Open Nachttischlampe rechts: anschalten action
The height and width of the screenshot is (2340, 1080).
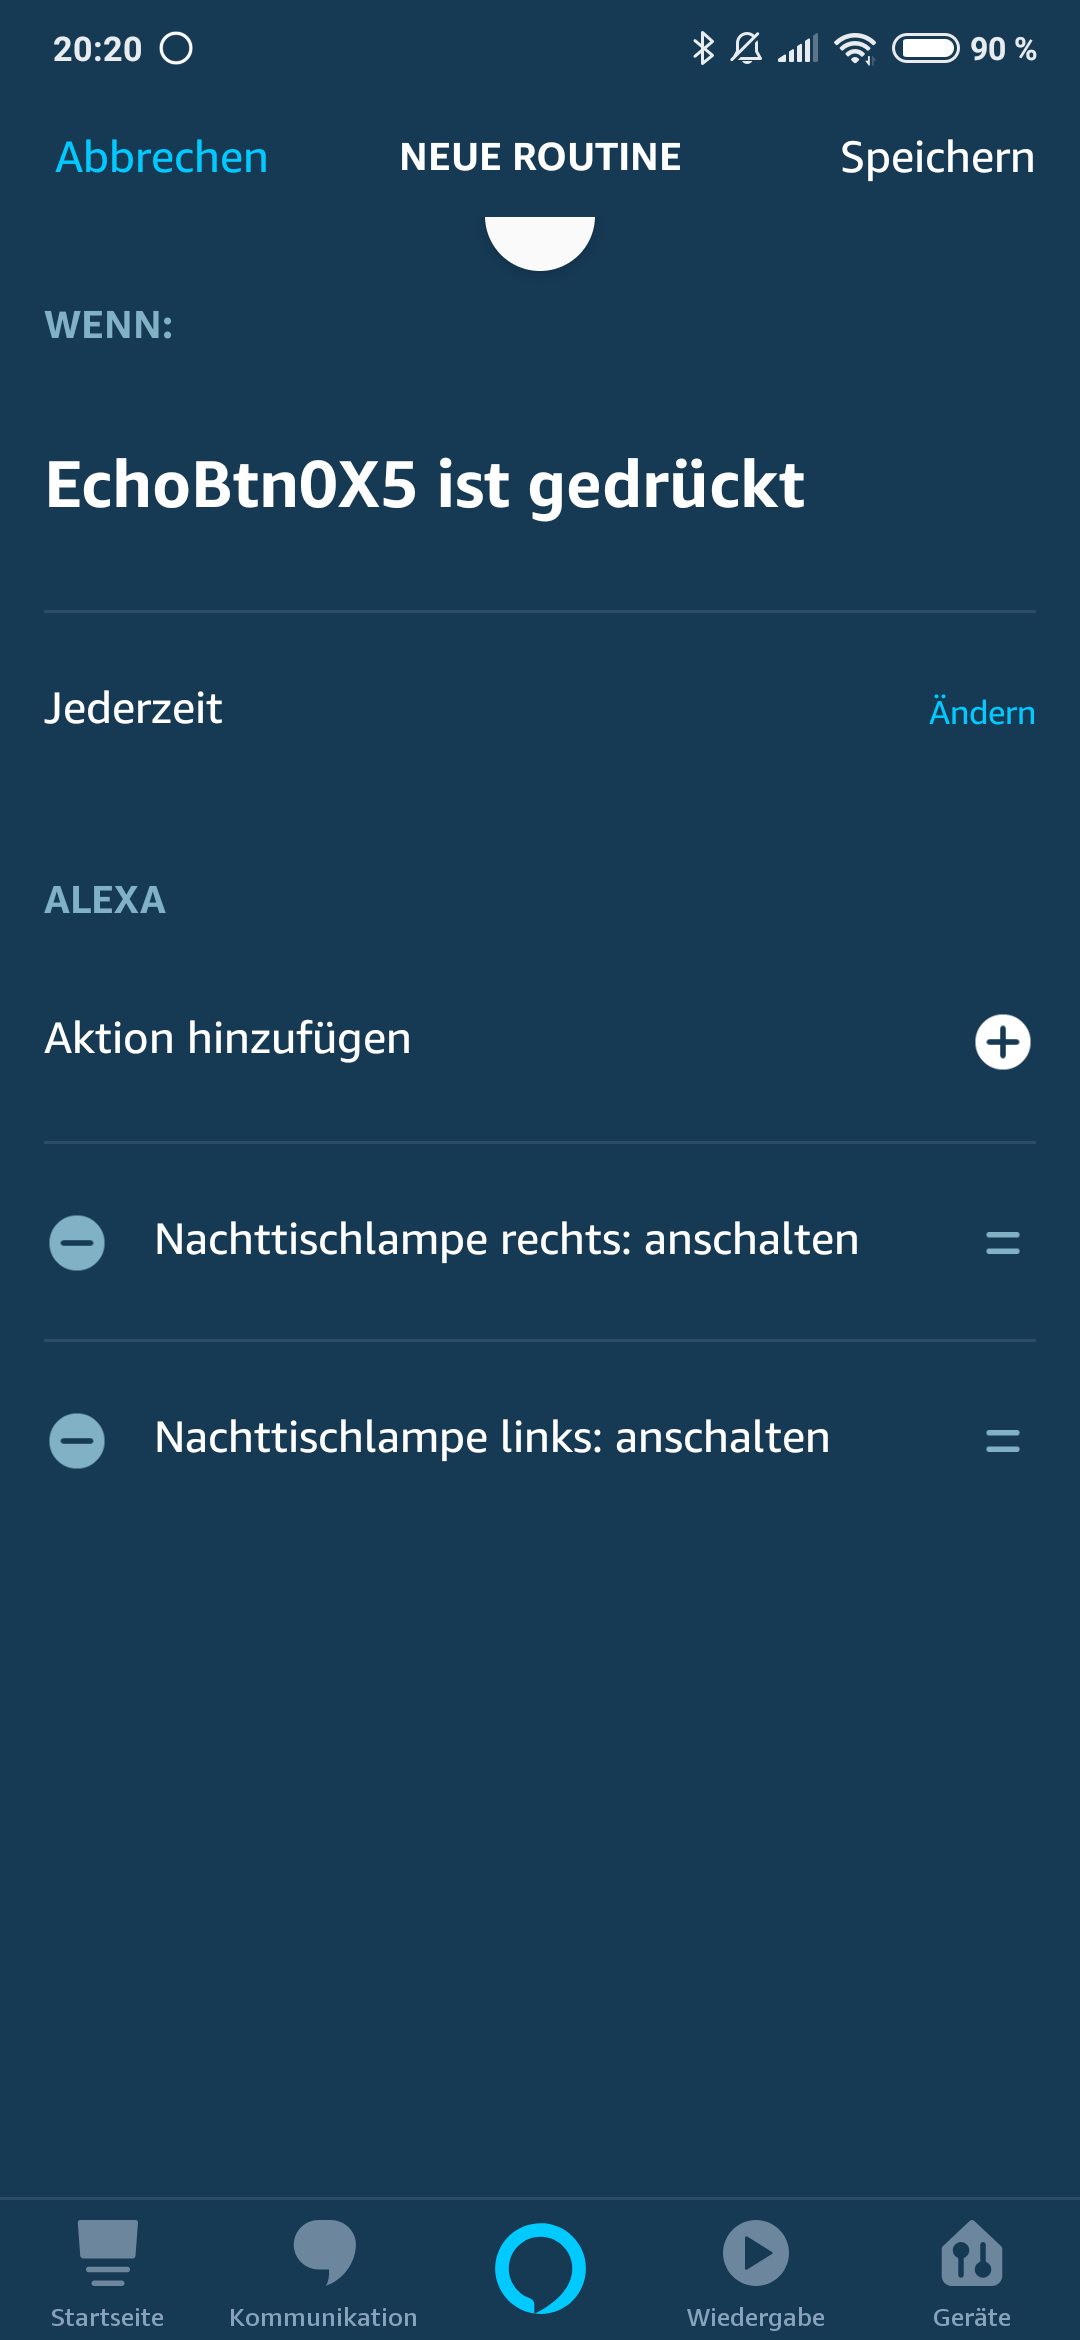506,1240
